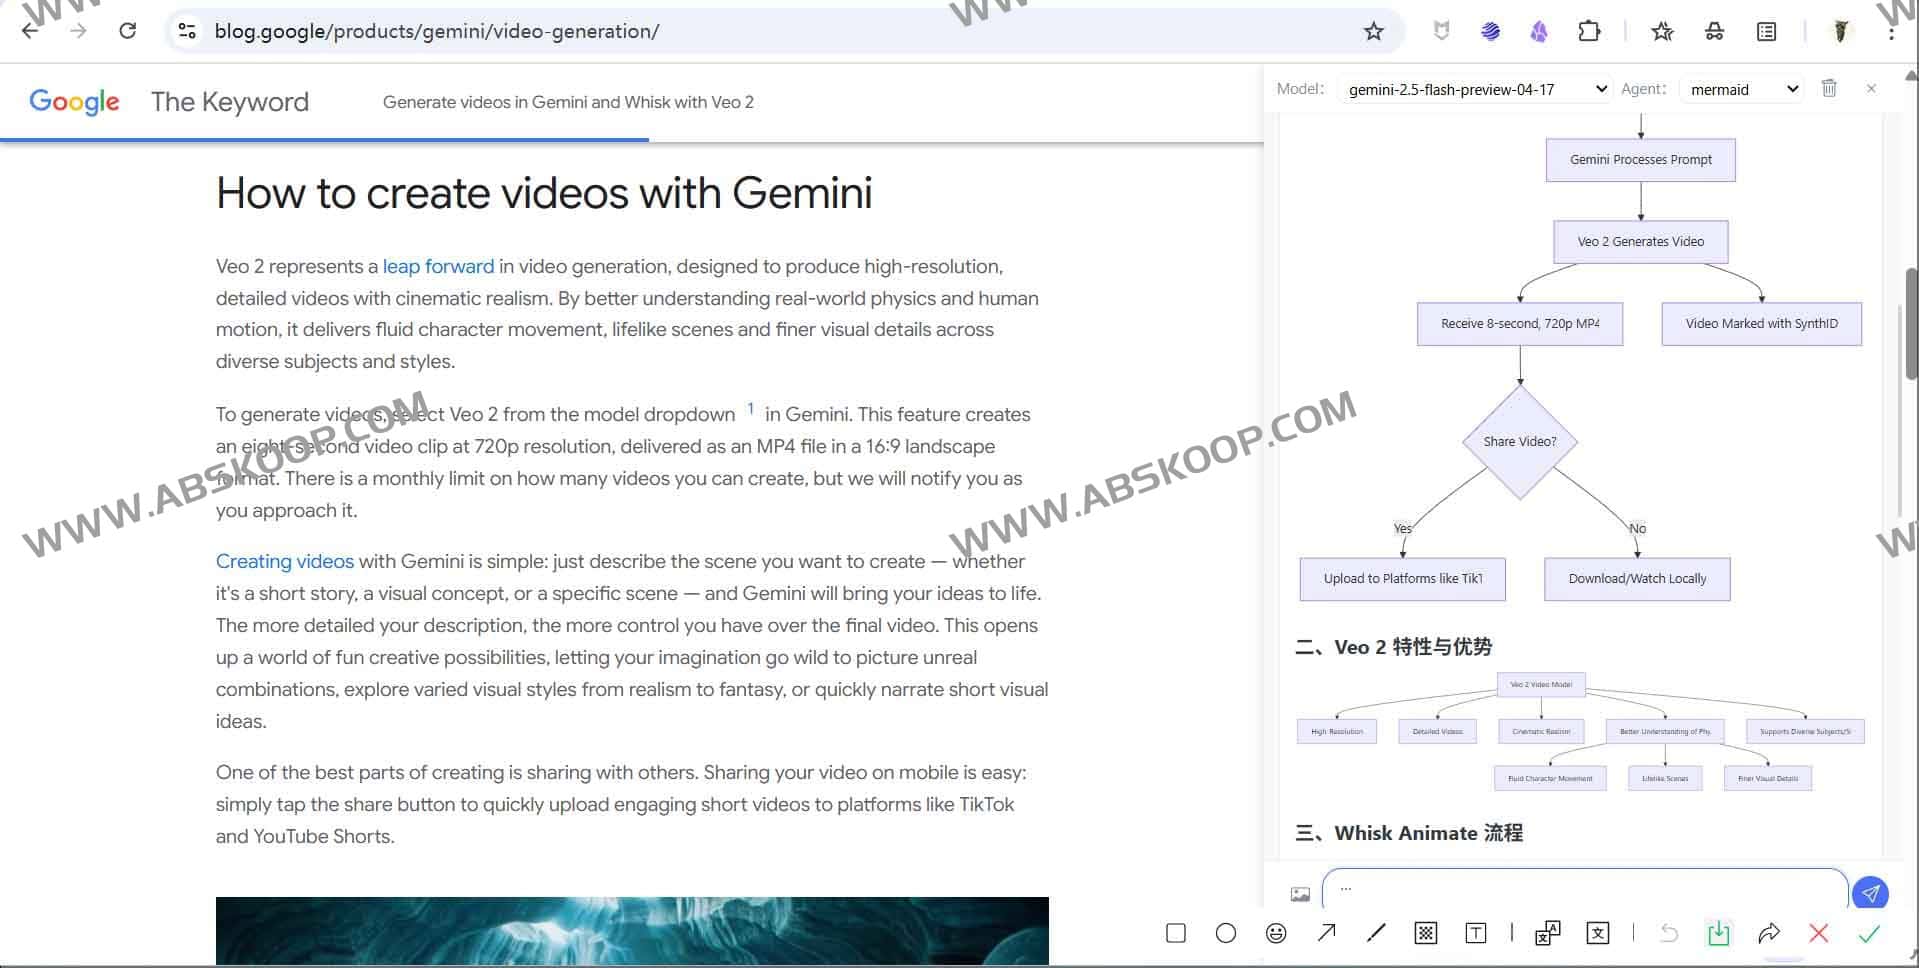
Task: Change the Agent to something other than mermaid
Action: coord(1741,89)
